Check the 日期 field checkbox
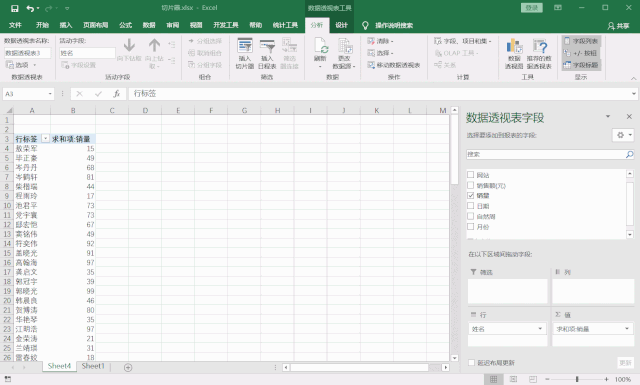The height and width of the screenshot is (385, 640). click(471, 206)
